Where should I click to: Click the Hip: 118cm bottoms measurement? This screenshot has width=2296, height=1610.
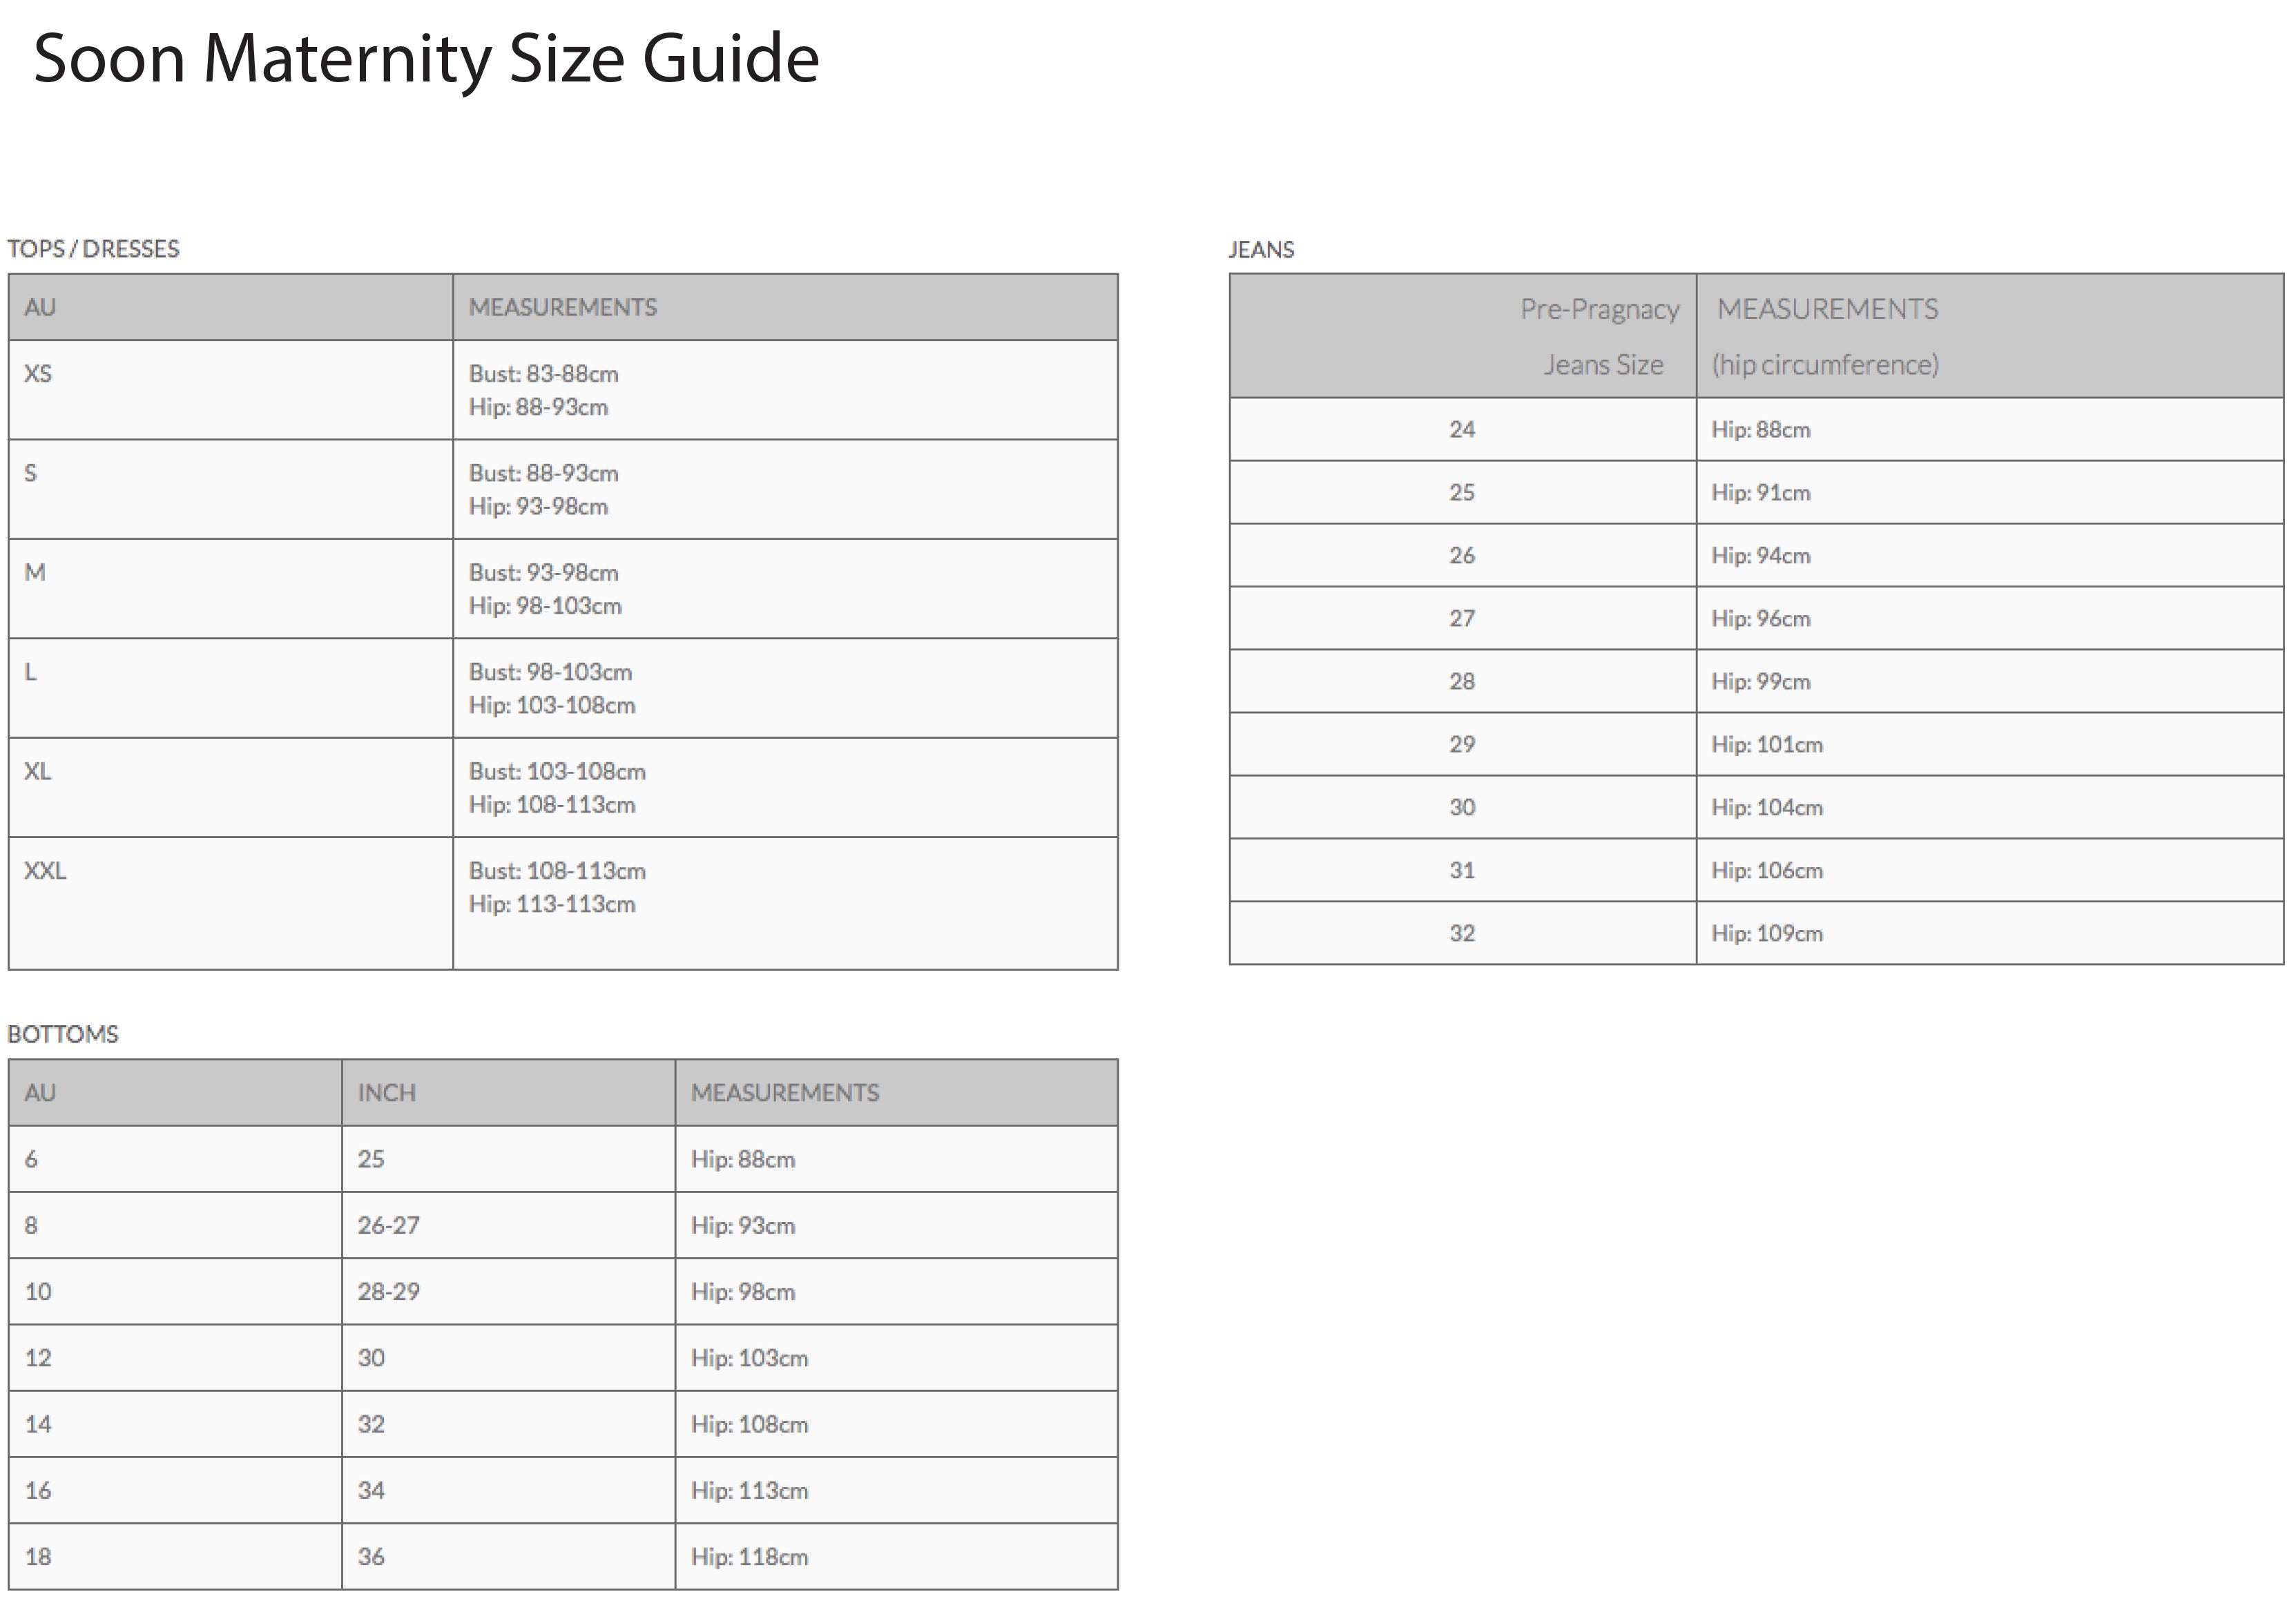(749, 1557)
